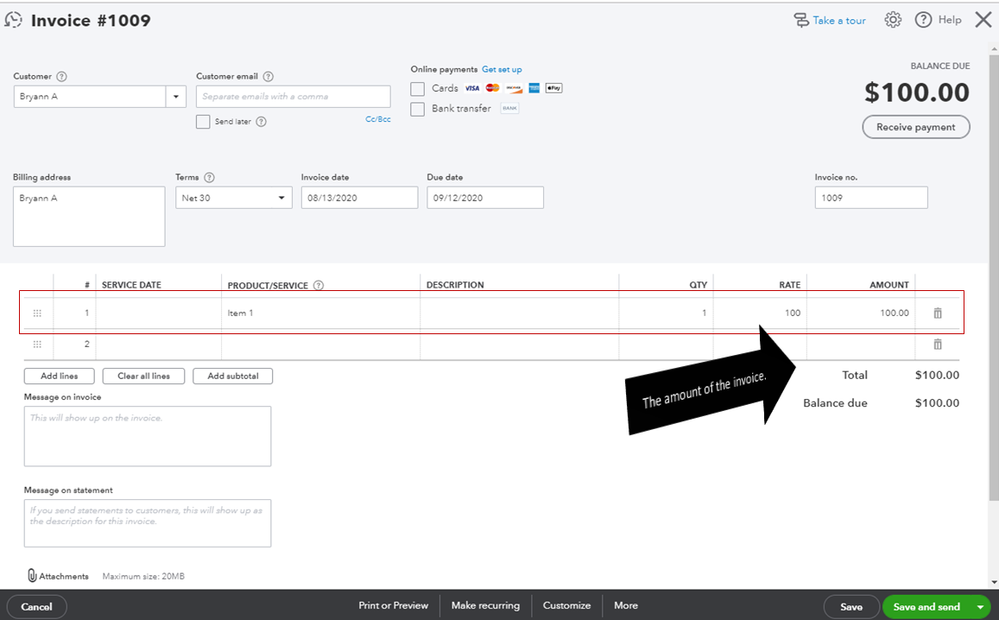Screen dimensions: 999x620
Task: Open recent transactions history icon beside Invoice #1009
Action: point(13,20)
